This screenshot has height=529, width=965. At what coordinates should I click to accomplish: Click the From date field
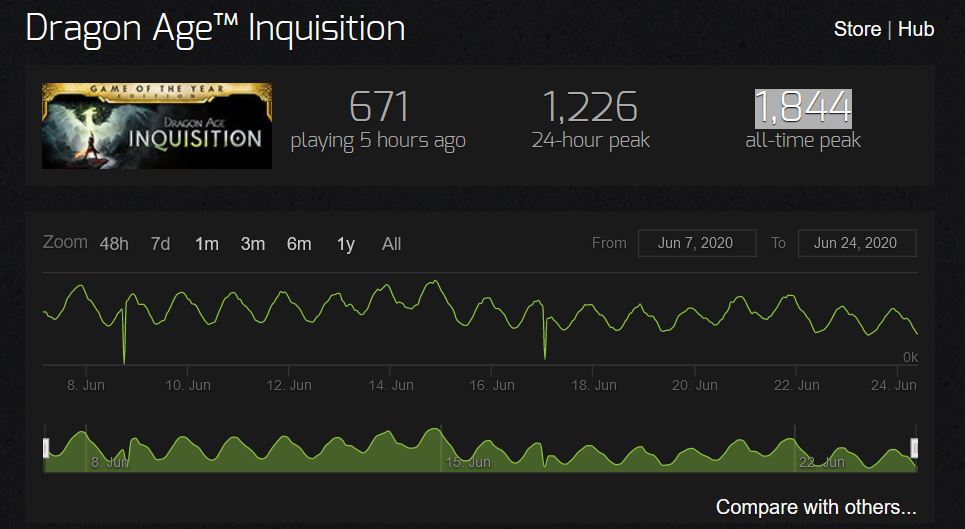click(696, 243)
